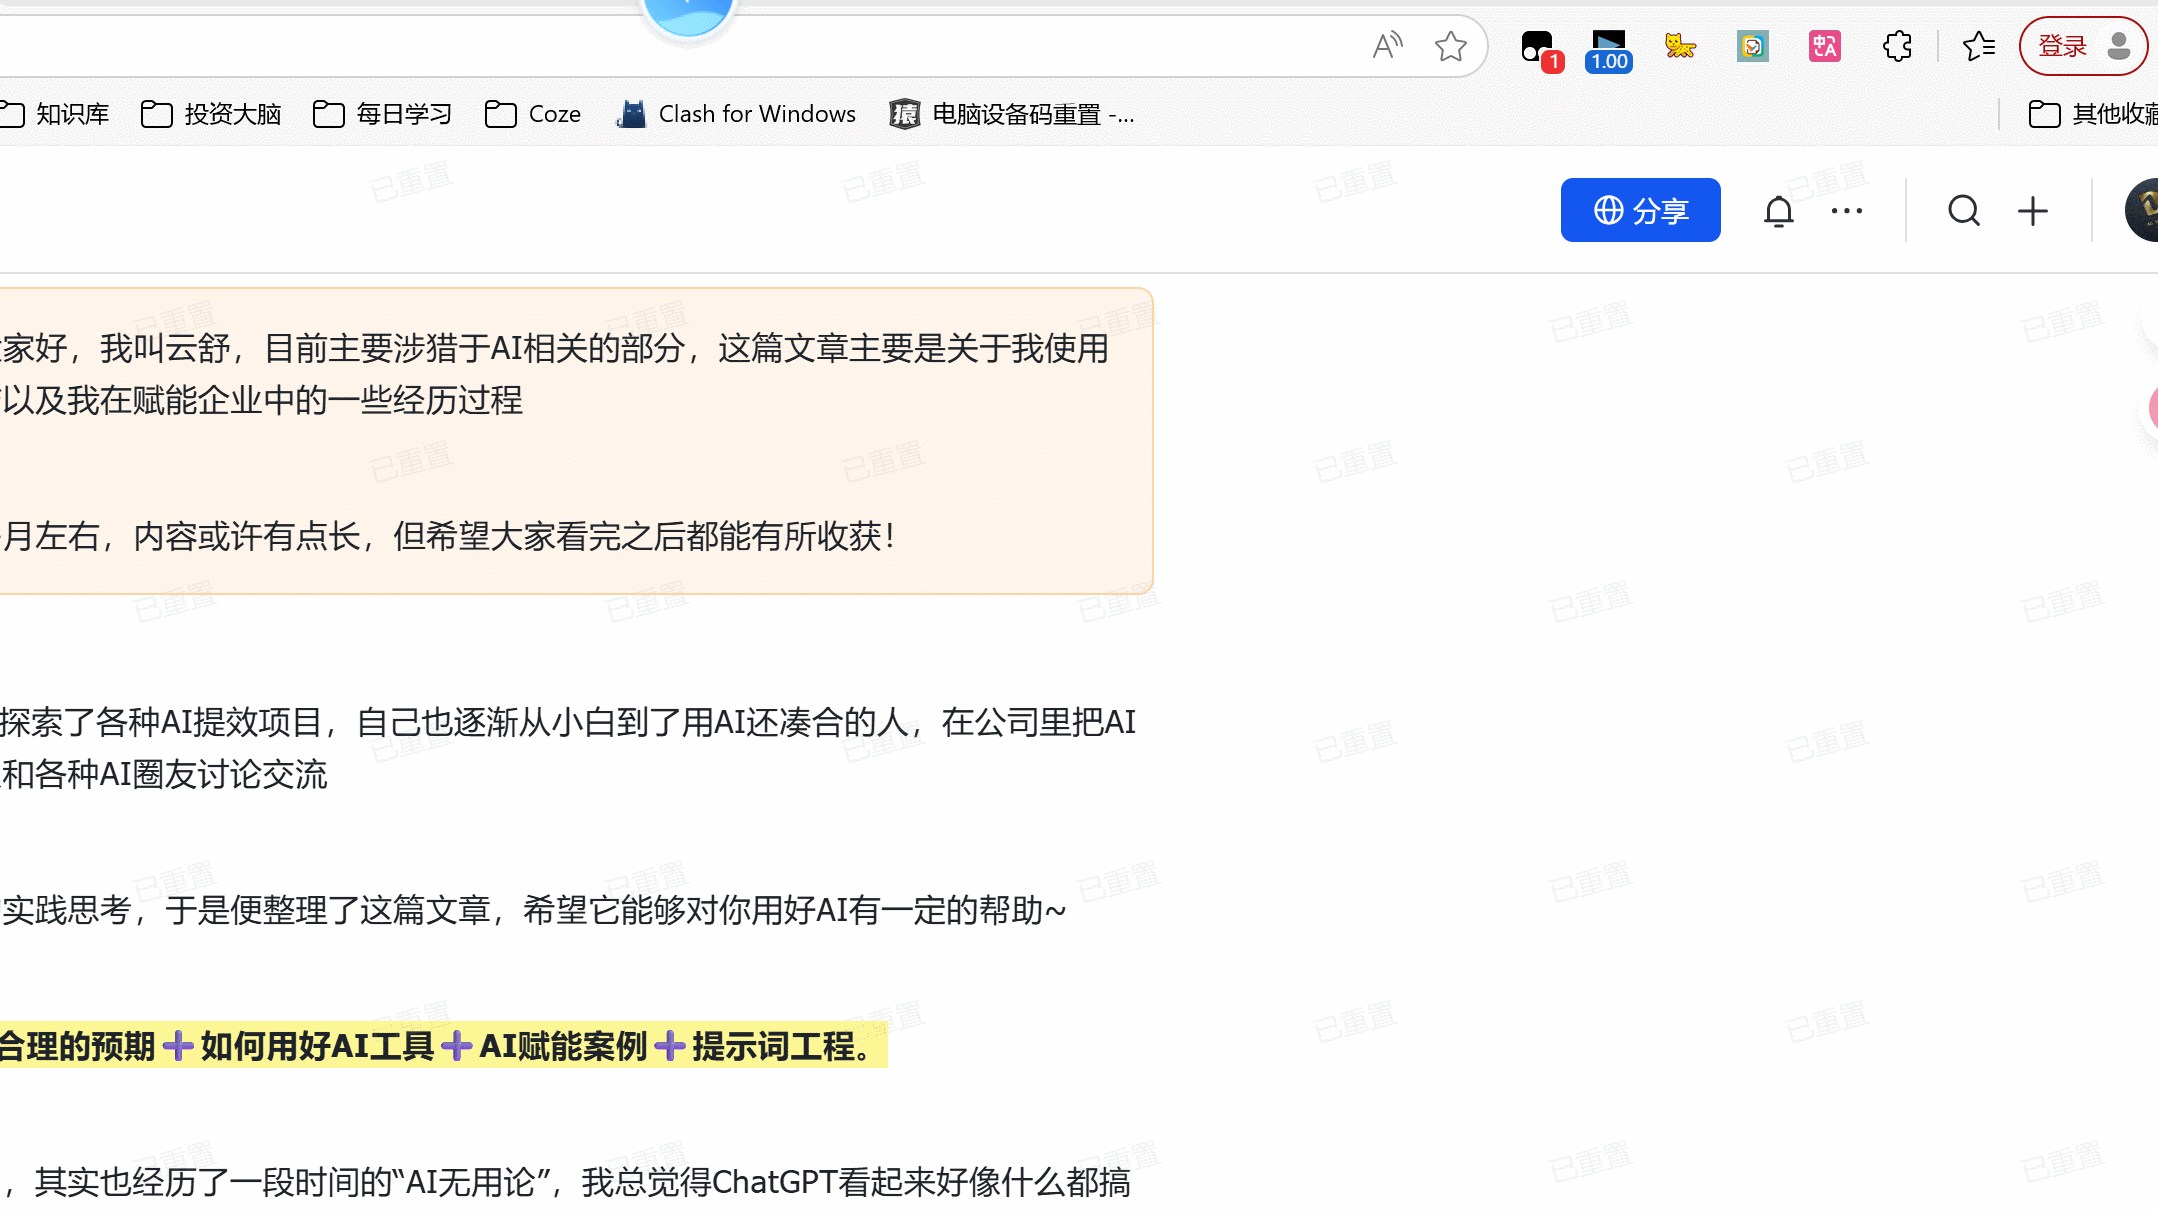Open the favorites hub icon
Image resolution: width=2158 pixels, height=1211 pixels.
1979,46
